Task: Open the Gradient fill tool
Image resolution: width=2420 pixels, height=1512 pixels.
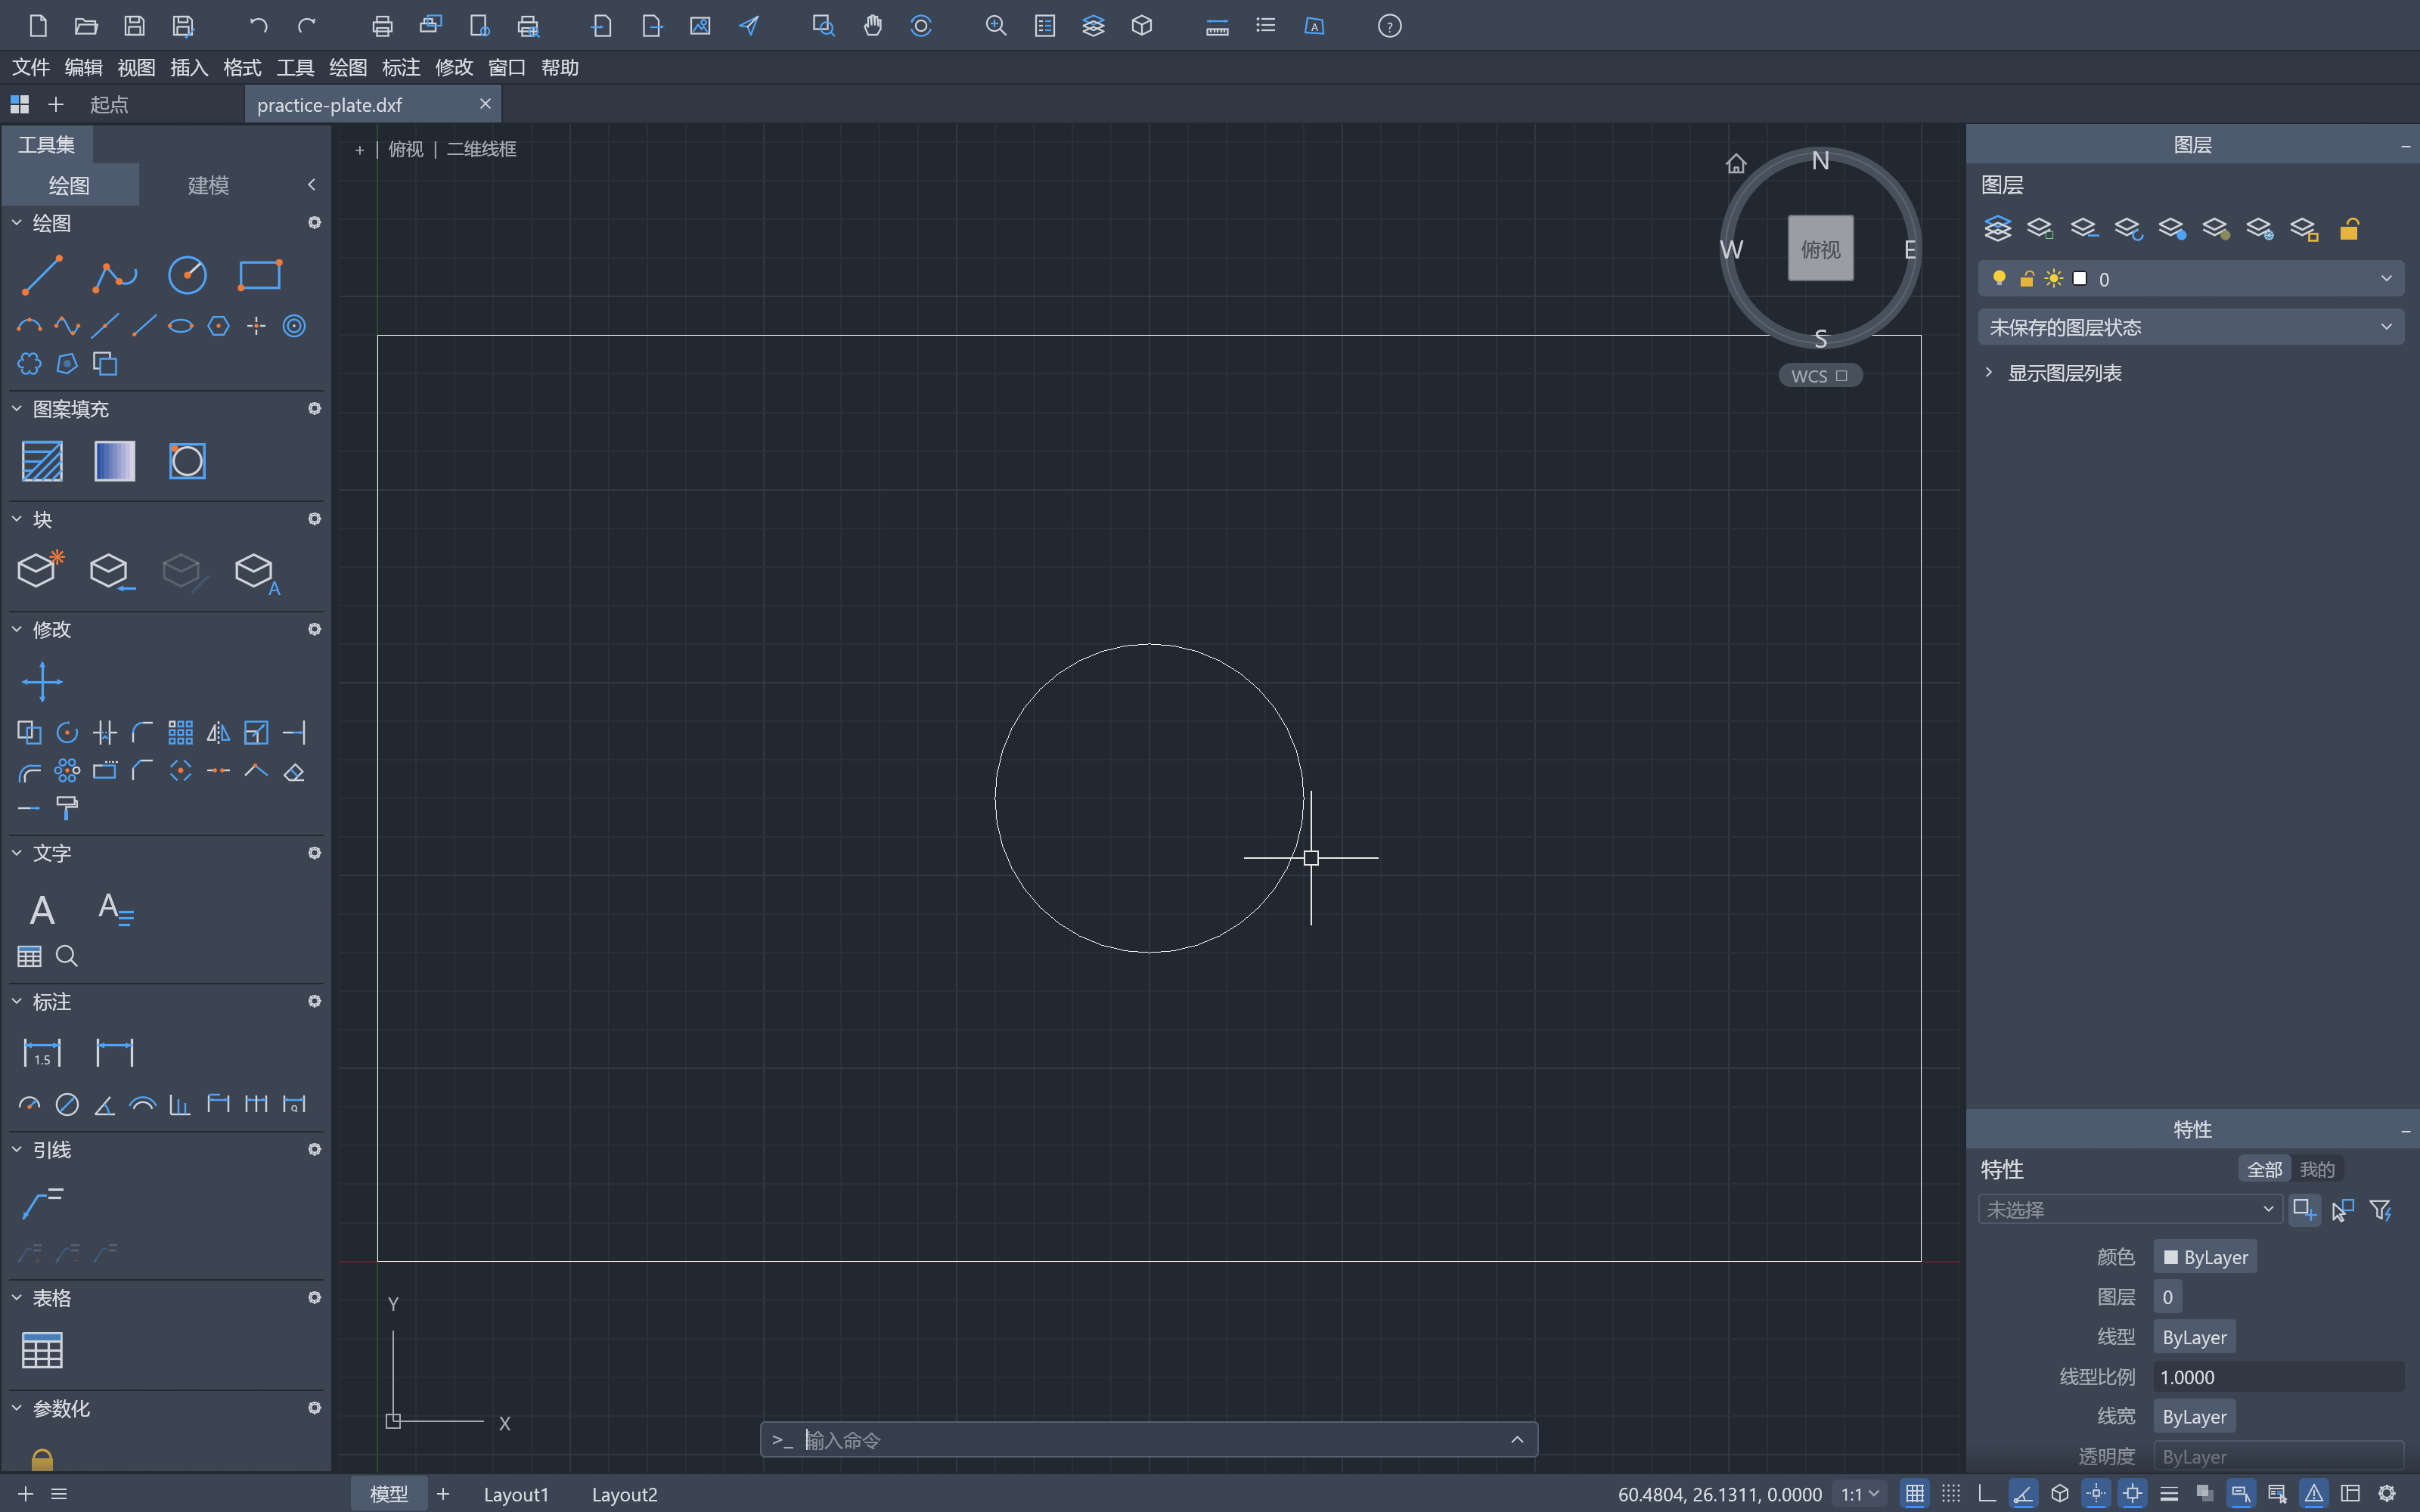Action: coord(114,461)
